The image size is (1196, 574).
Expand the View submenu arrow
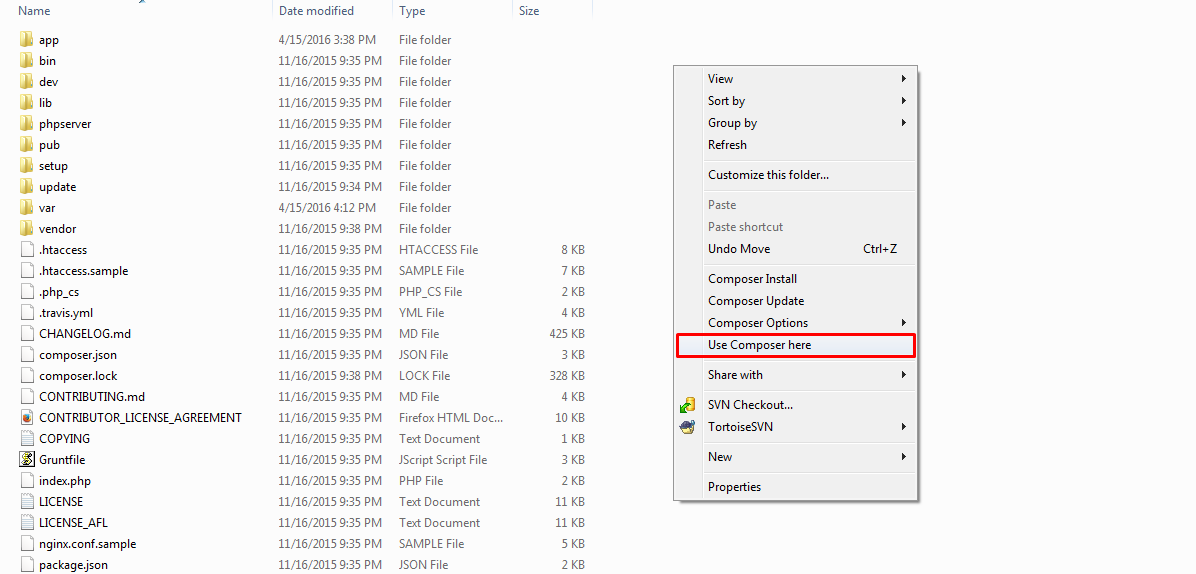904,79
